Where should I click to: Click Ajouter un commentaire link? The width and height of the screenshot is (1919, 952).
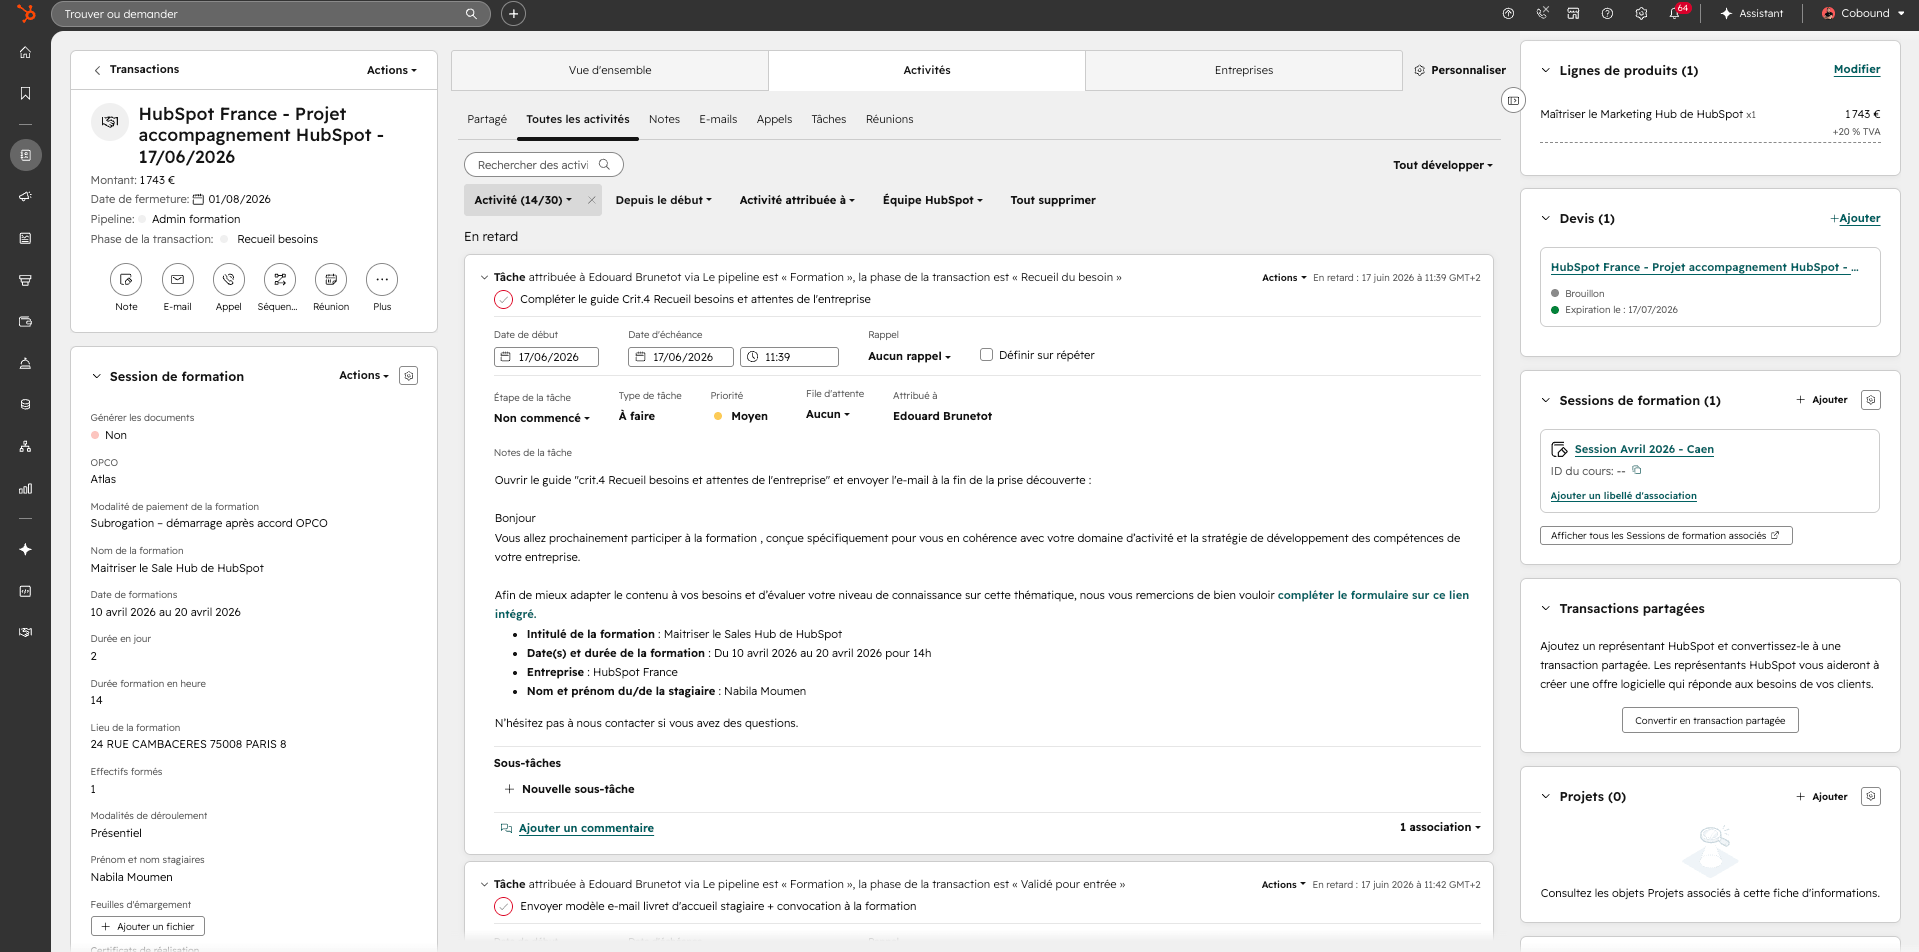[586, 828]
